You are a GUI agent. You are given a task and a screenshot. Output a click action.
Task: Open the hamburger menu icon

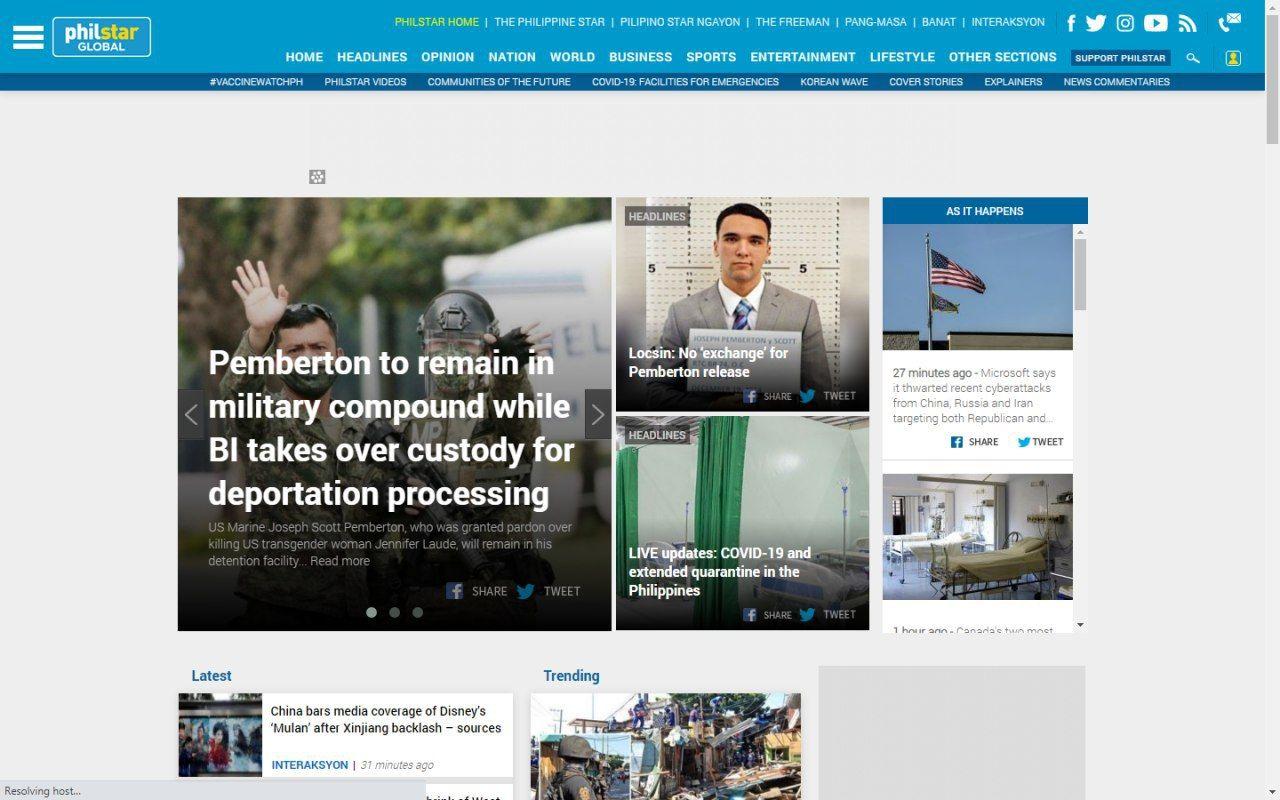(28, 37)
